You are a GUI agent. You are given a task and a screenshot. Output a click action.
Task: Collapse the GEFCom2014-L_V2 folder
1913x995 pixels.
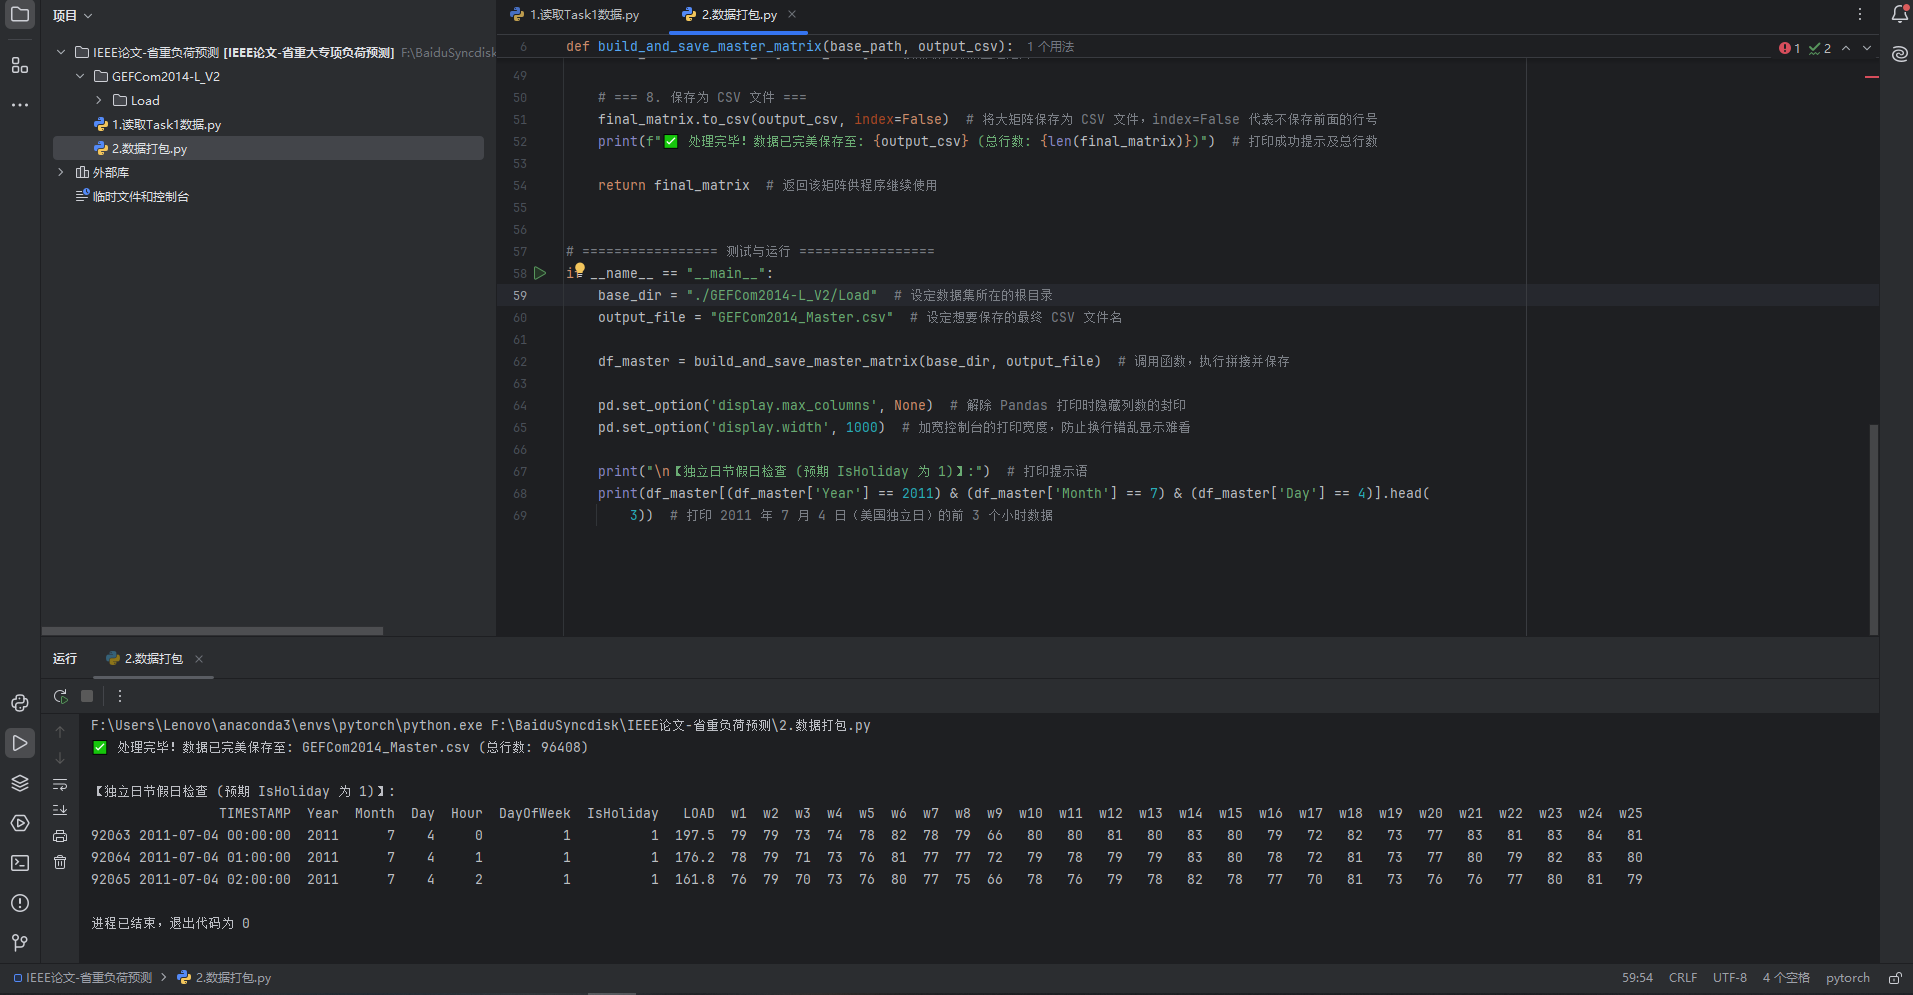point(80,76)
